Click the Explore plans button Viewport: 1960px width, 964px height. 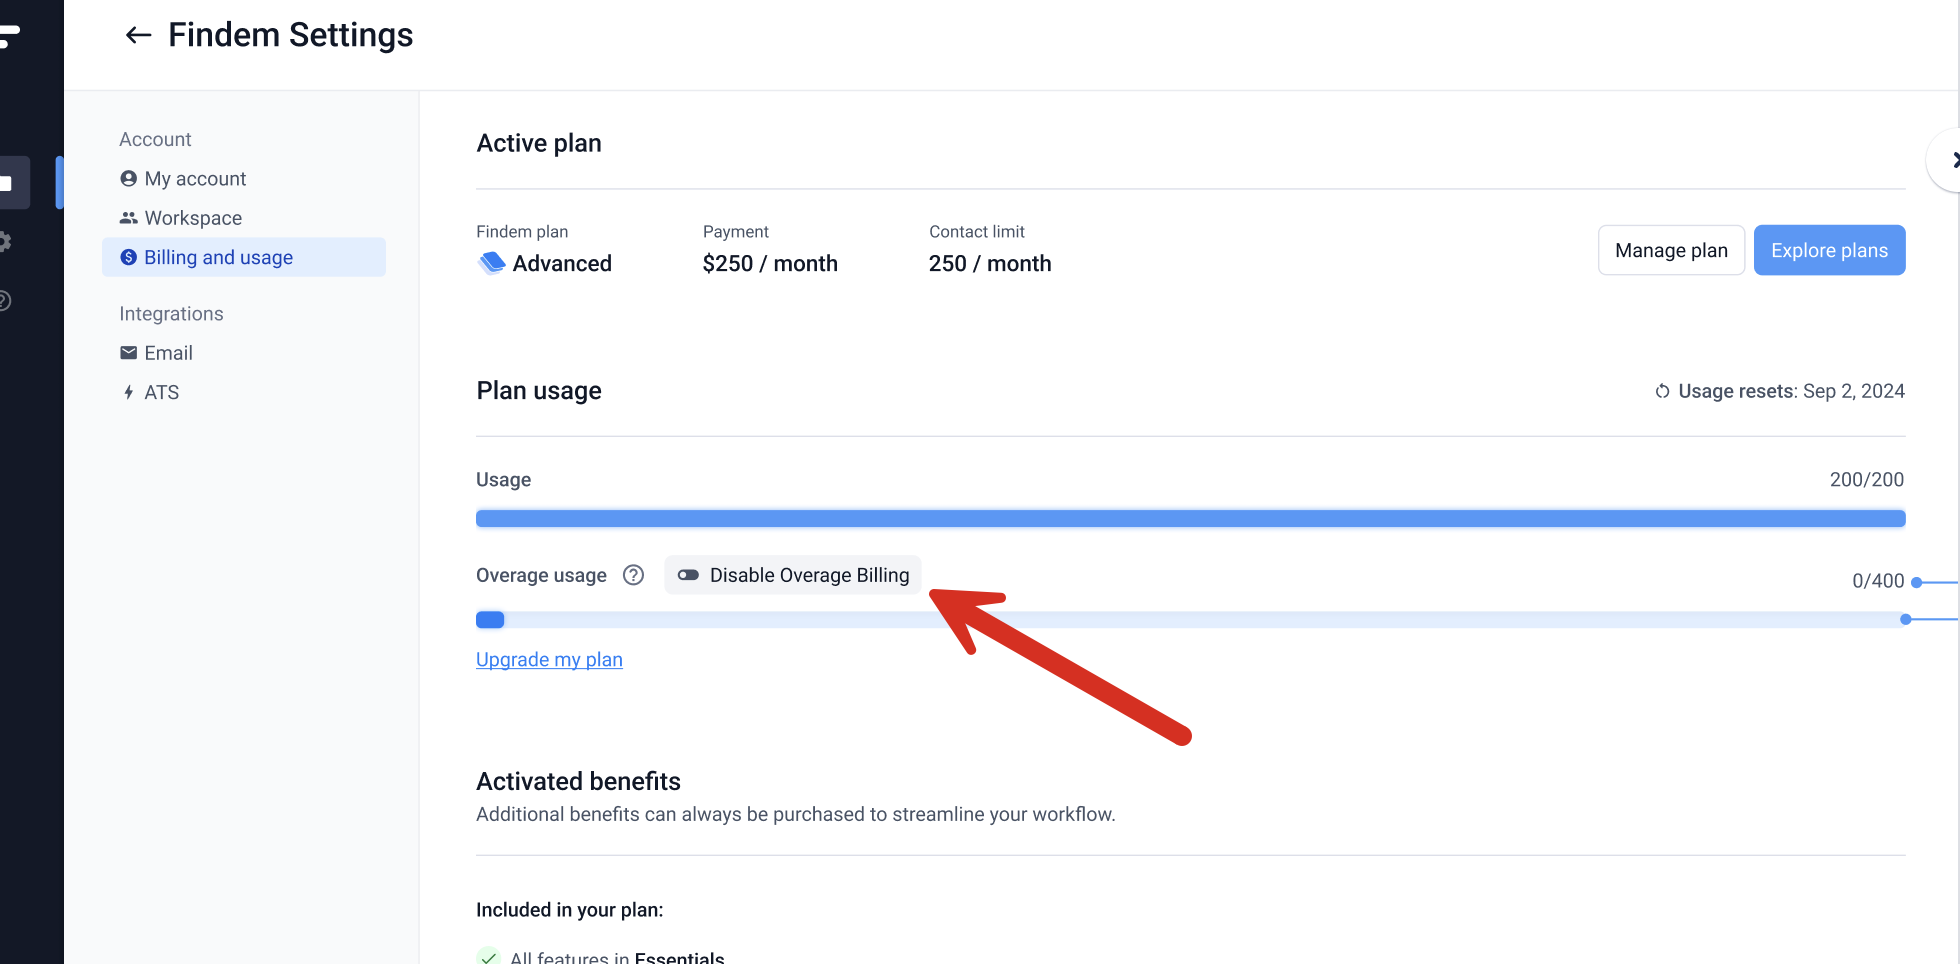pyautogui.click(x=1829, y=250)
